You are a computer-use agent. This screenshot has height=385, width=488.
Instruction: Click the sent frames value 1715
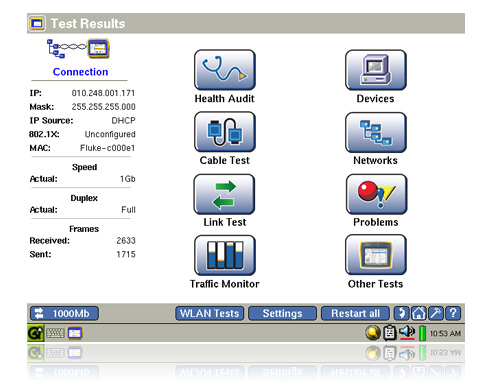click(126, 254)
